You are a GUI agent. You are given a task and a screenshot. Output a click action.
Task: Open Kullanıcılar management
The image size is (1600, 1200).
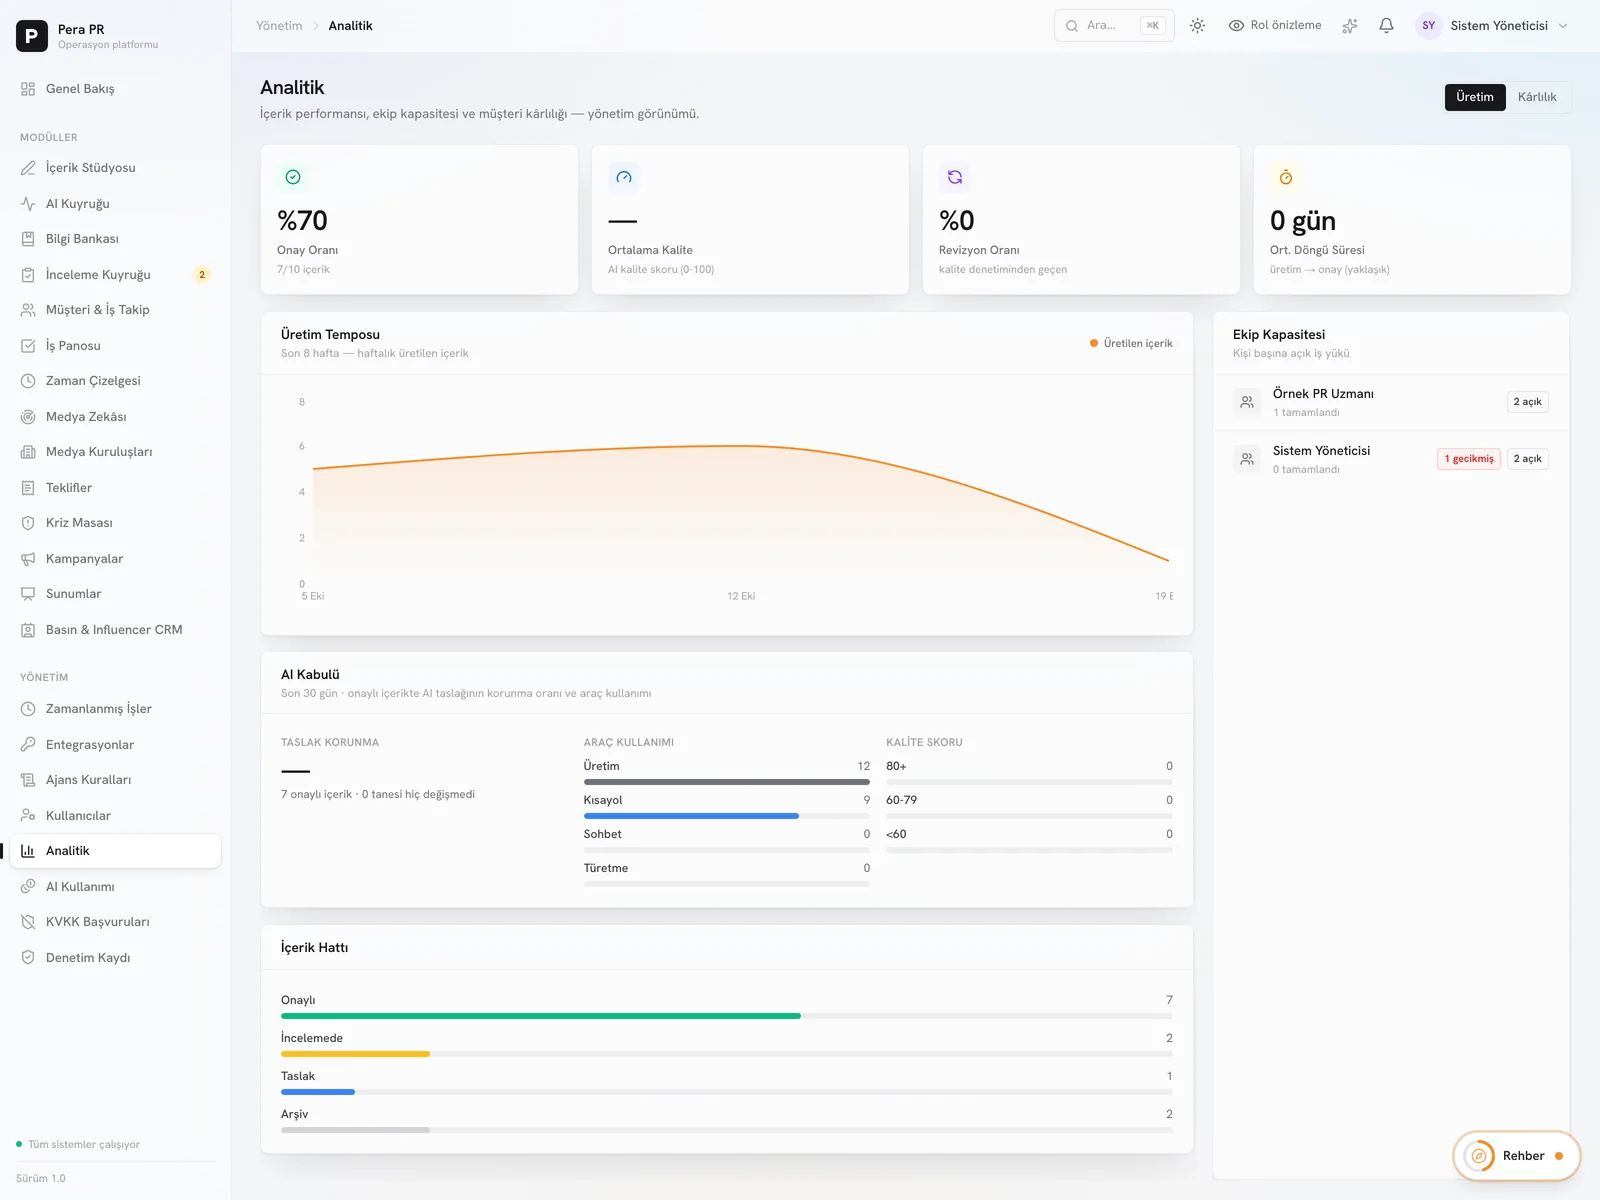(115, 815)
